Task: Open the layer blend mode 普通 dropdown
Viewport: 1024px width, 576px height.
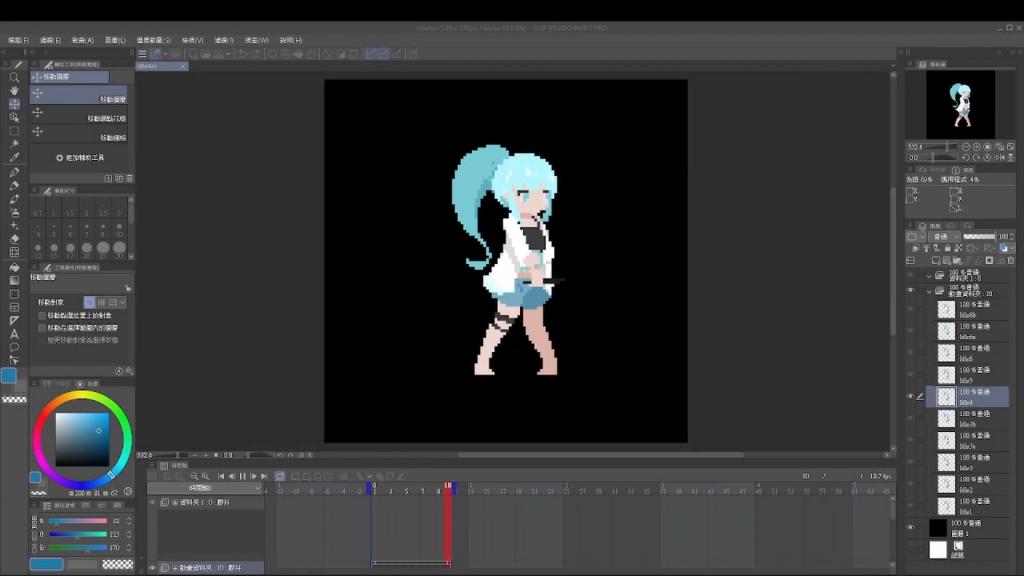Action: point(946,236)
